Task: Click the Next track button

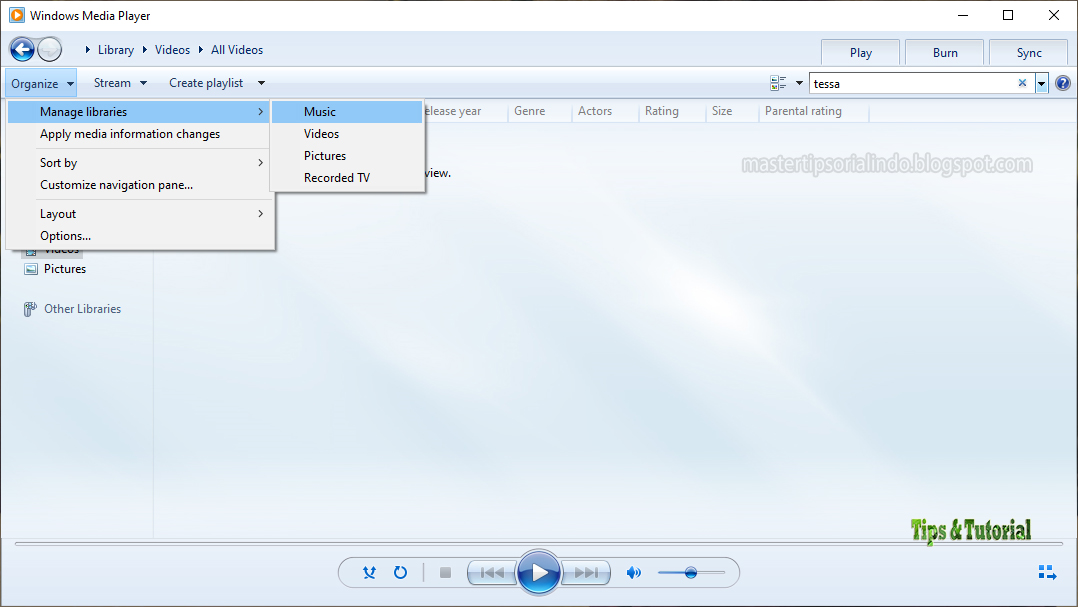Action: (x=586, y=572)
